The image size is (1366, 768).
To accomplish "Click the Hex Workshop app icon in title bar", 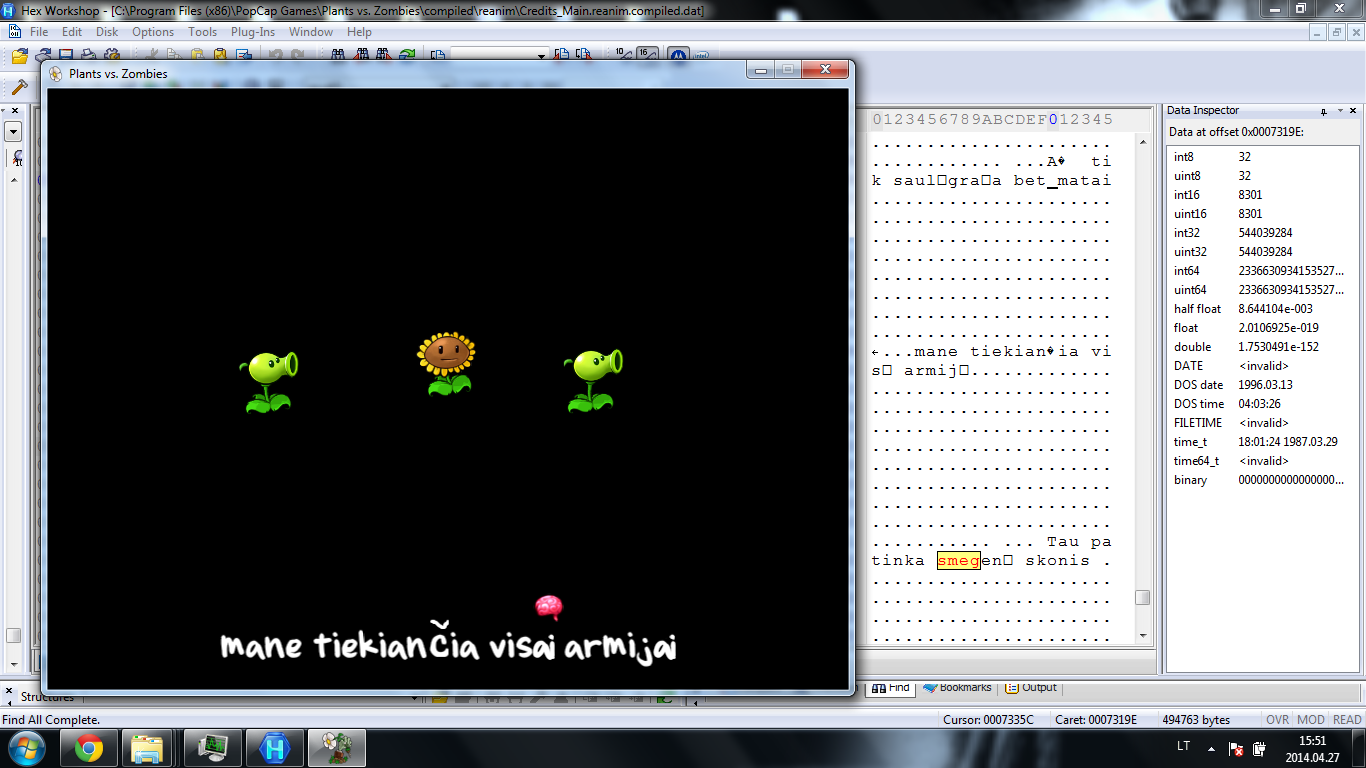I will tap(9, 10).
